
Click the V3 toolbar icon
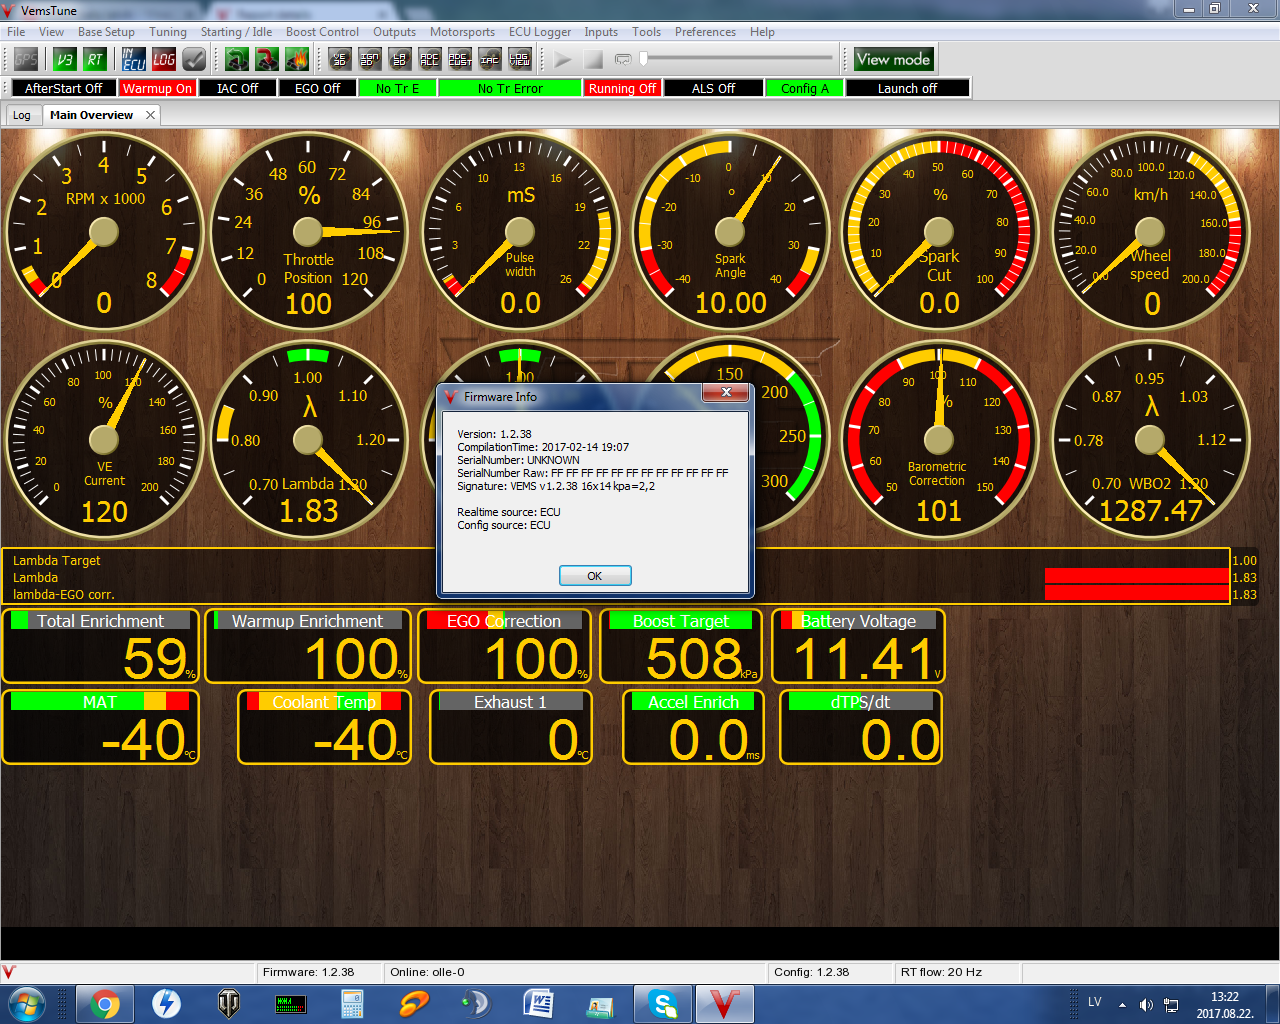click(65, 60)
